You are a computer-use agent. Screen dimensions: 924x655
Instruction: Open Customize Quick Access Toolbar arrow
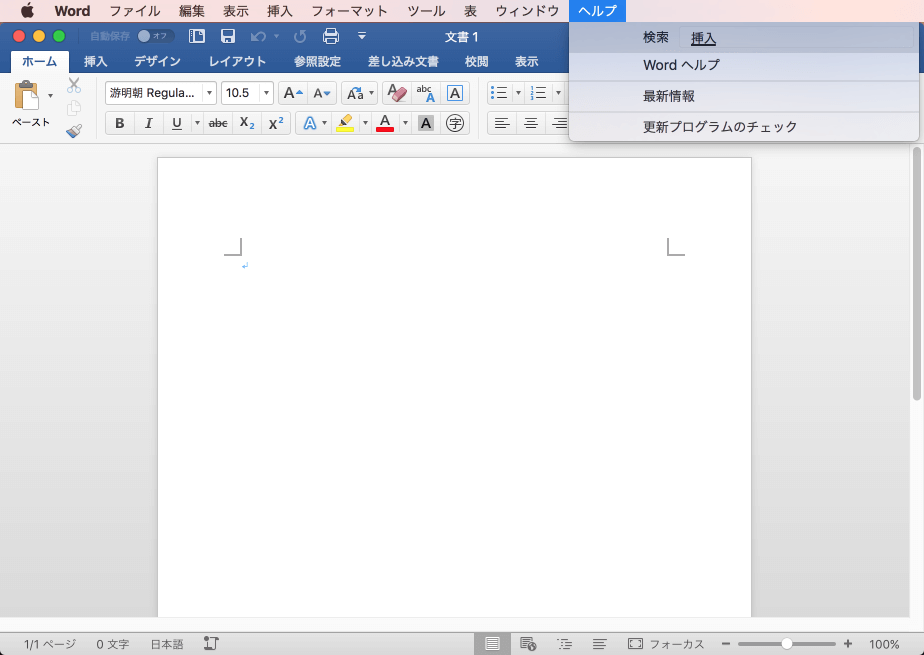362,37
